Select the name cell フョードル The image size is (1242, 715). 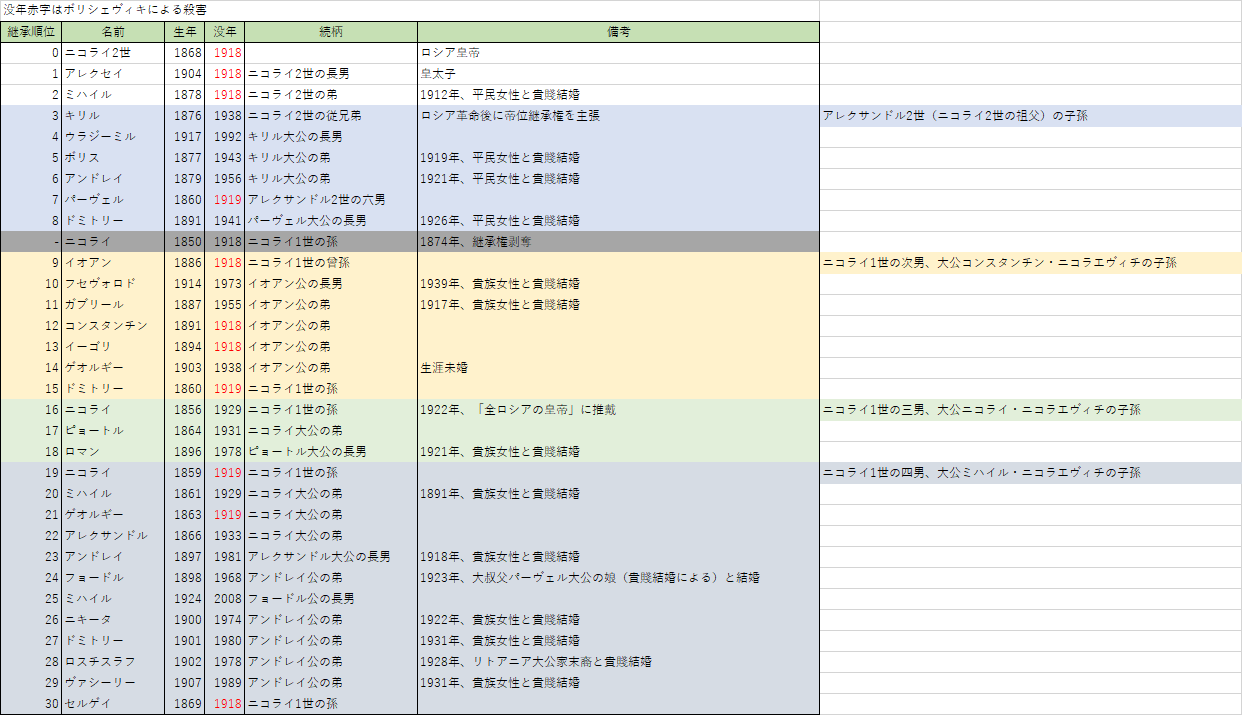coord(113,578)
